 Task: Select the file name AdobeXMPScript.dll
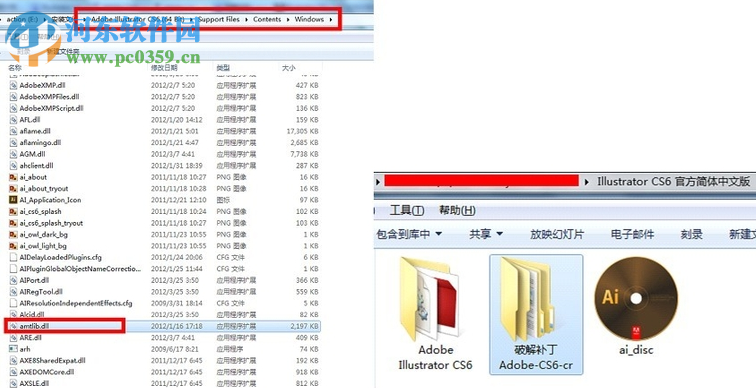(51, 108)
